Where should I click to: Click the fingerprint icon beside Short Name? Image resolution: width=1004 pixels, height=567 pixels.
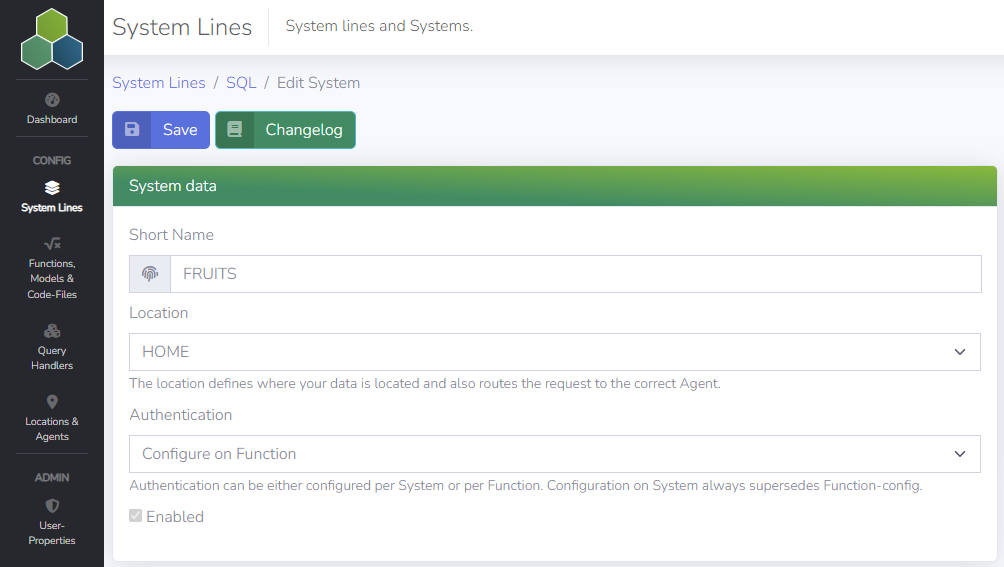click(150, 274)
